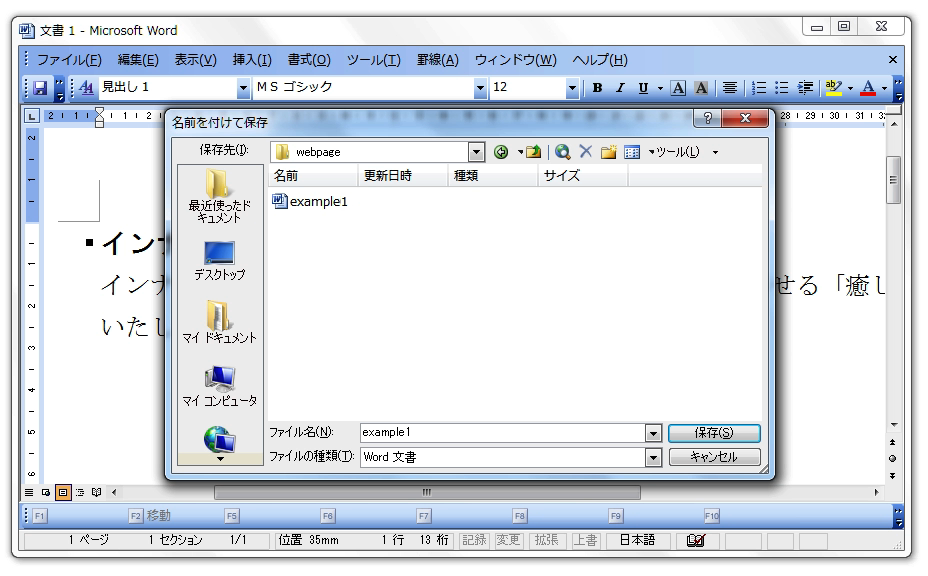Expand the ファイルの種類 dropdown
928x576 pixels.
click(x=653, y=457)
